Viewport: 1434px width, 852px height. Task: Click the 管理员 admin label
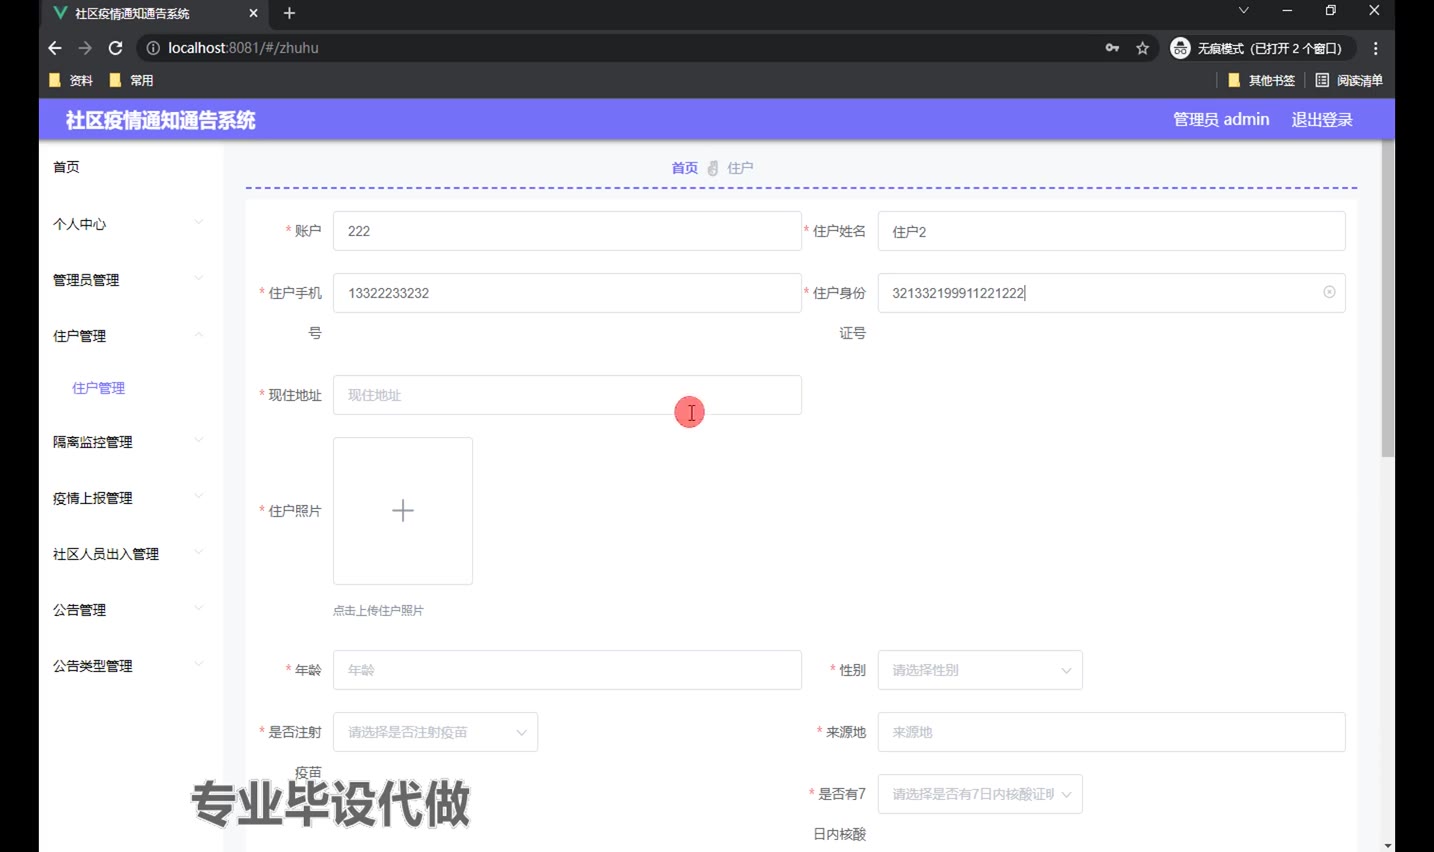[1221, 120]
